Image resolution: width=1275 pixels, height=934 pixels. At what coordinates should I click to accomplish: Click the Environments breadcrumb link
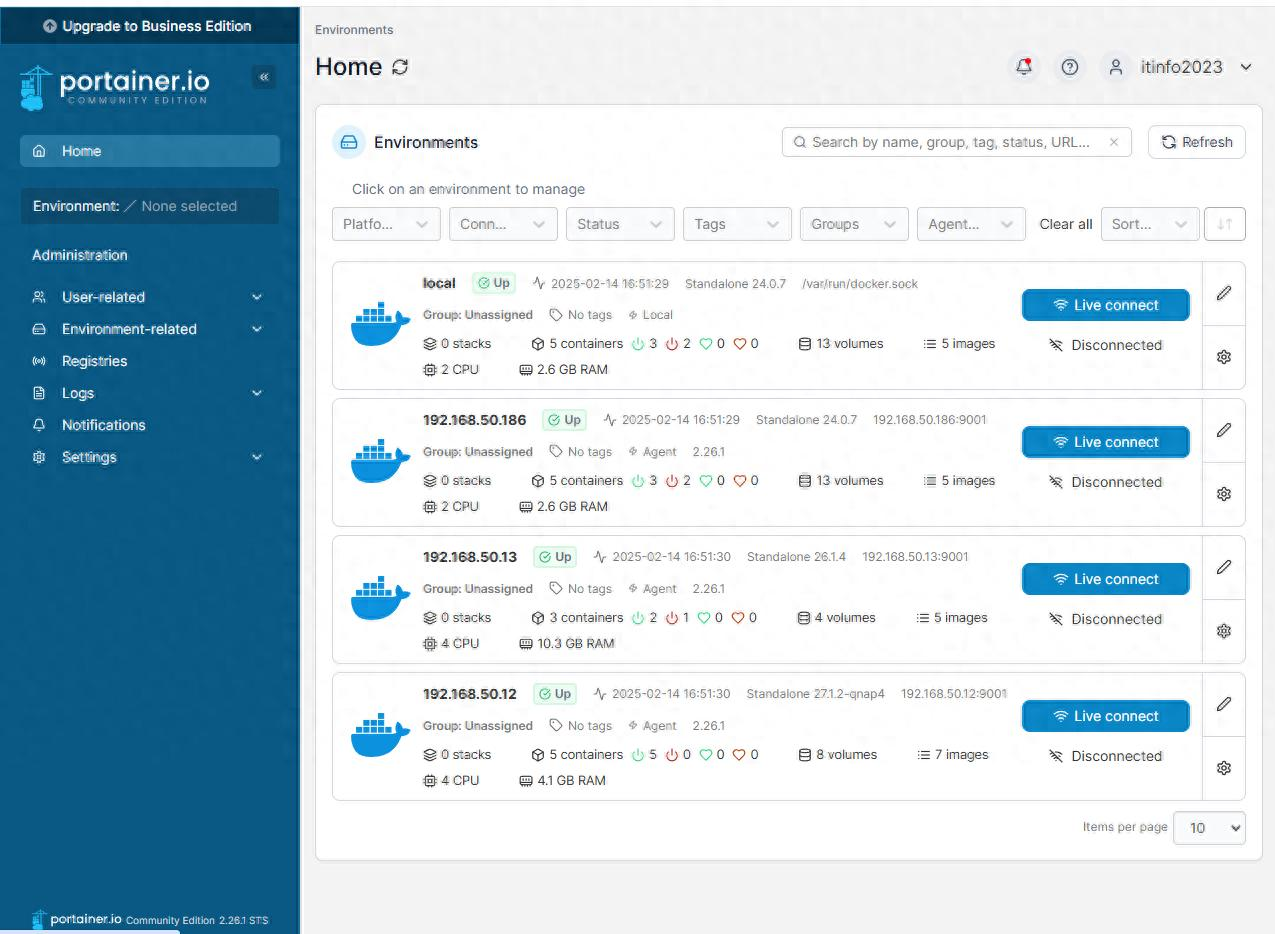[354, 30]
